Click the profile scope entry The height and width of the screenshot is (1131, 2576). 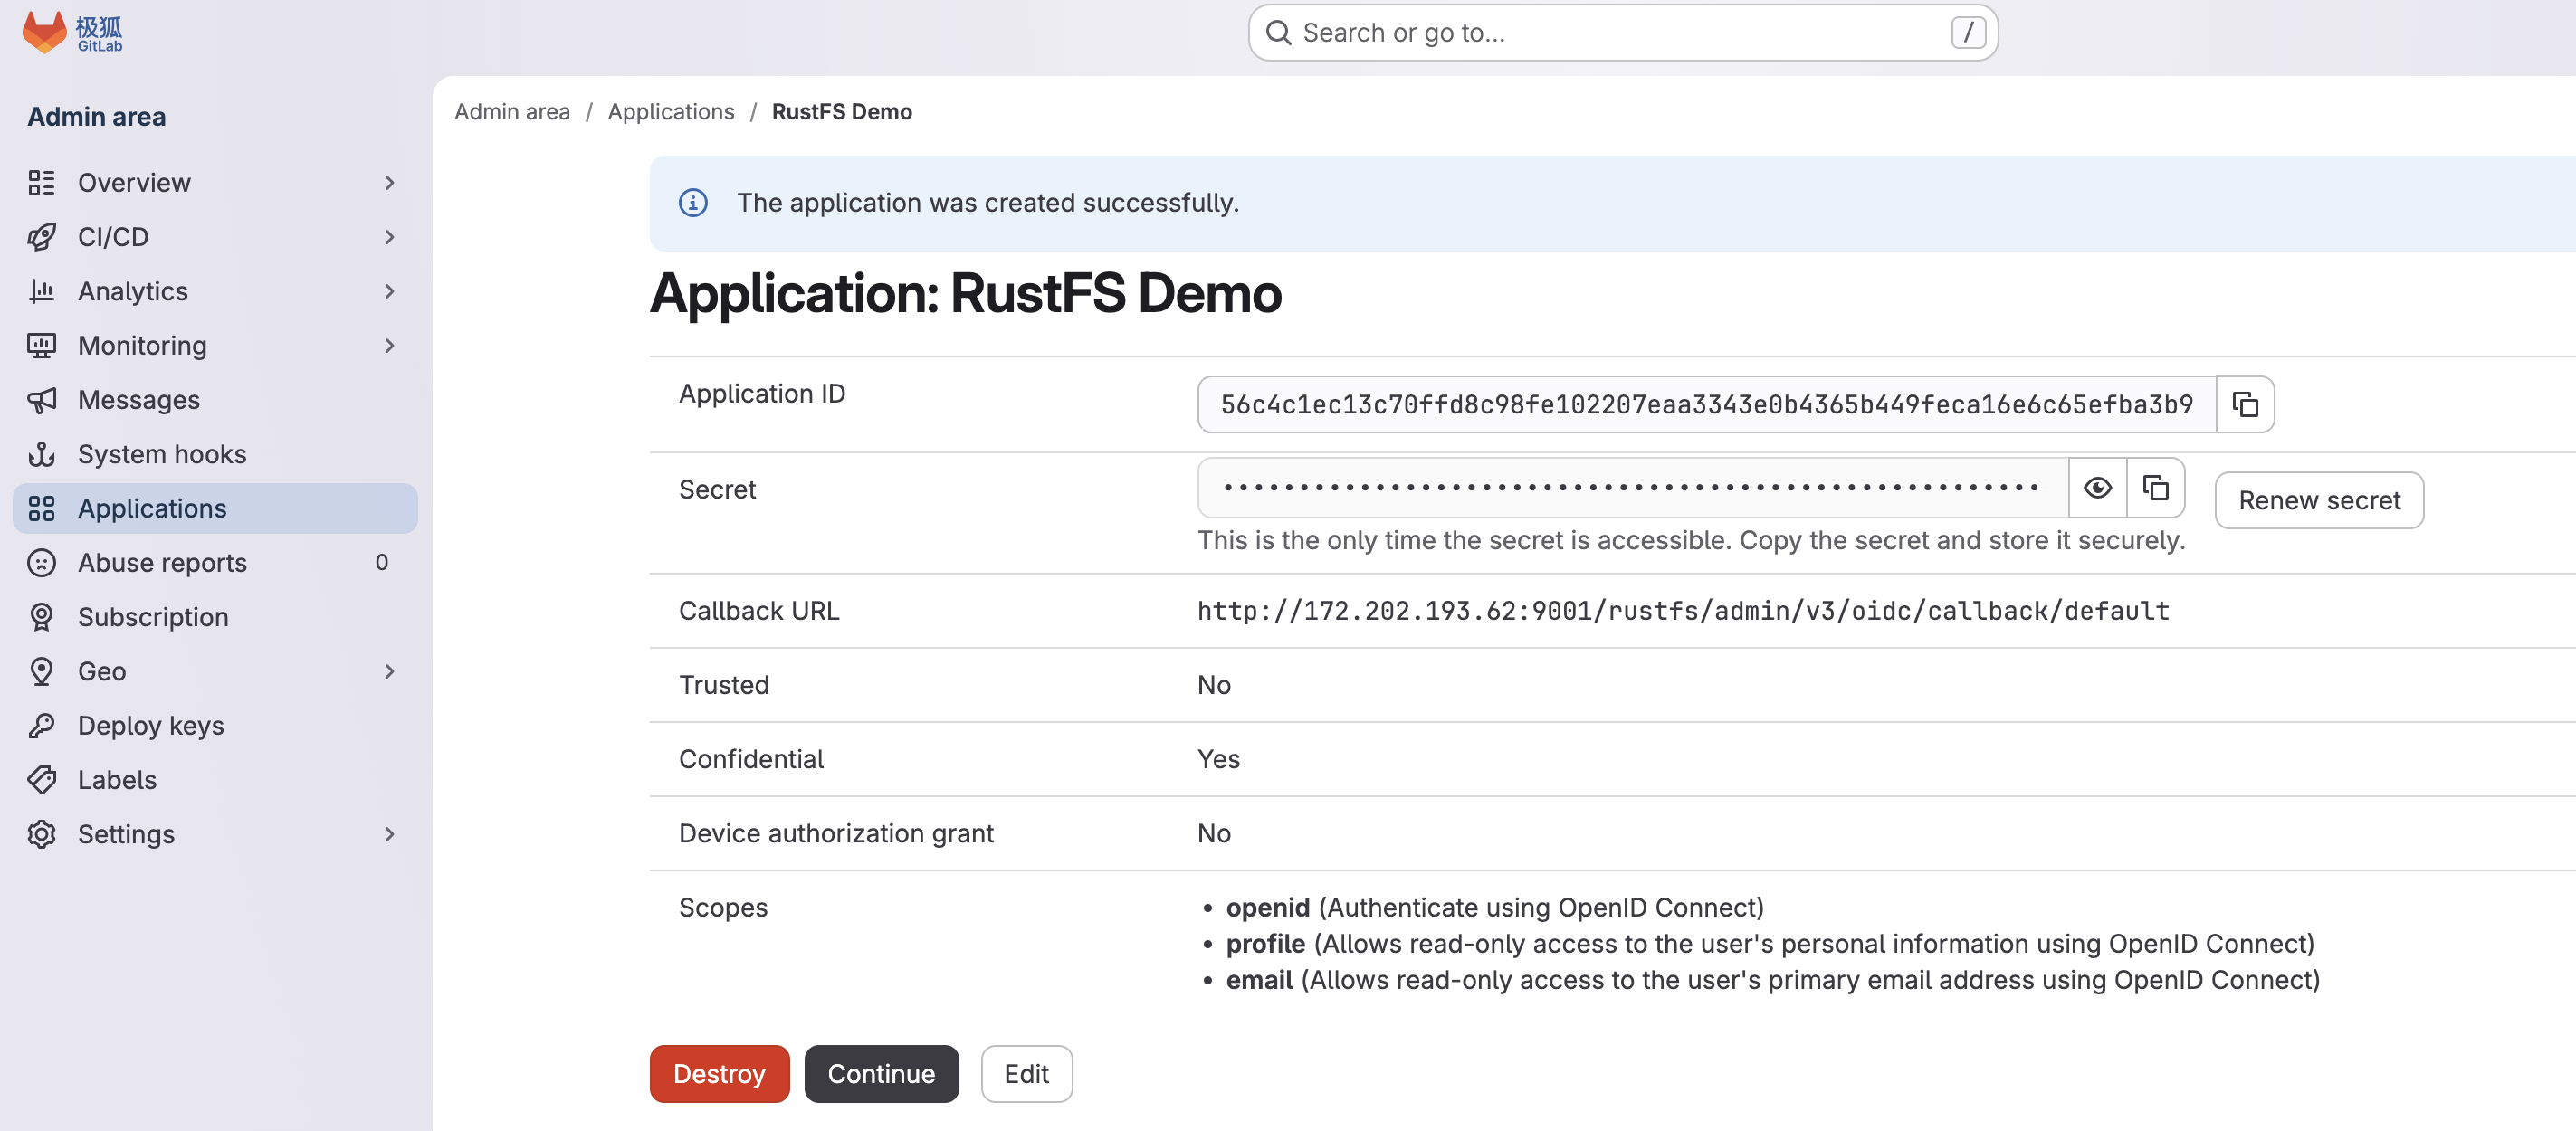coord(1770,943)
